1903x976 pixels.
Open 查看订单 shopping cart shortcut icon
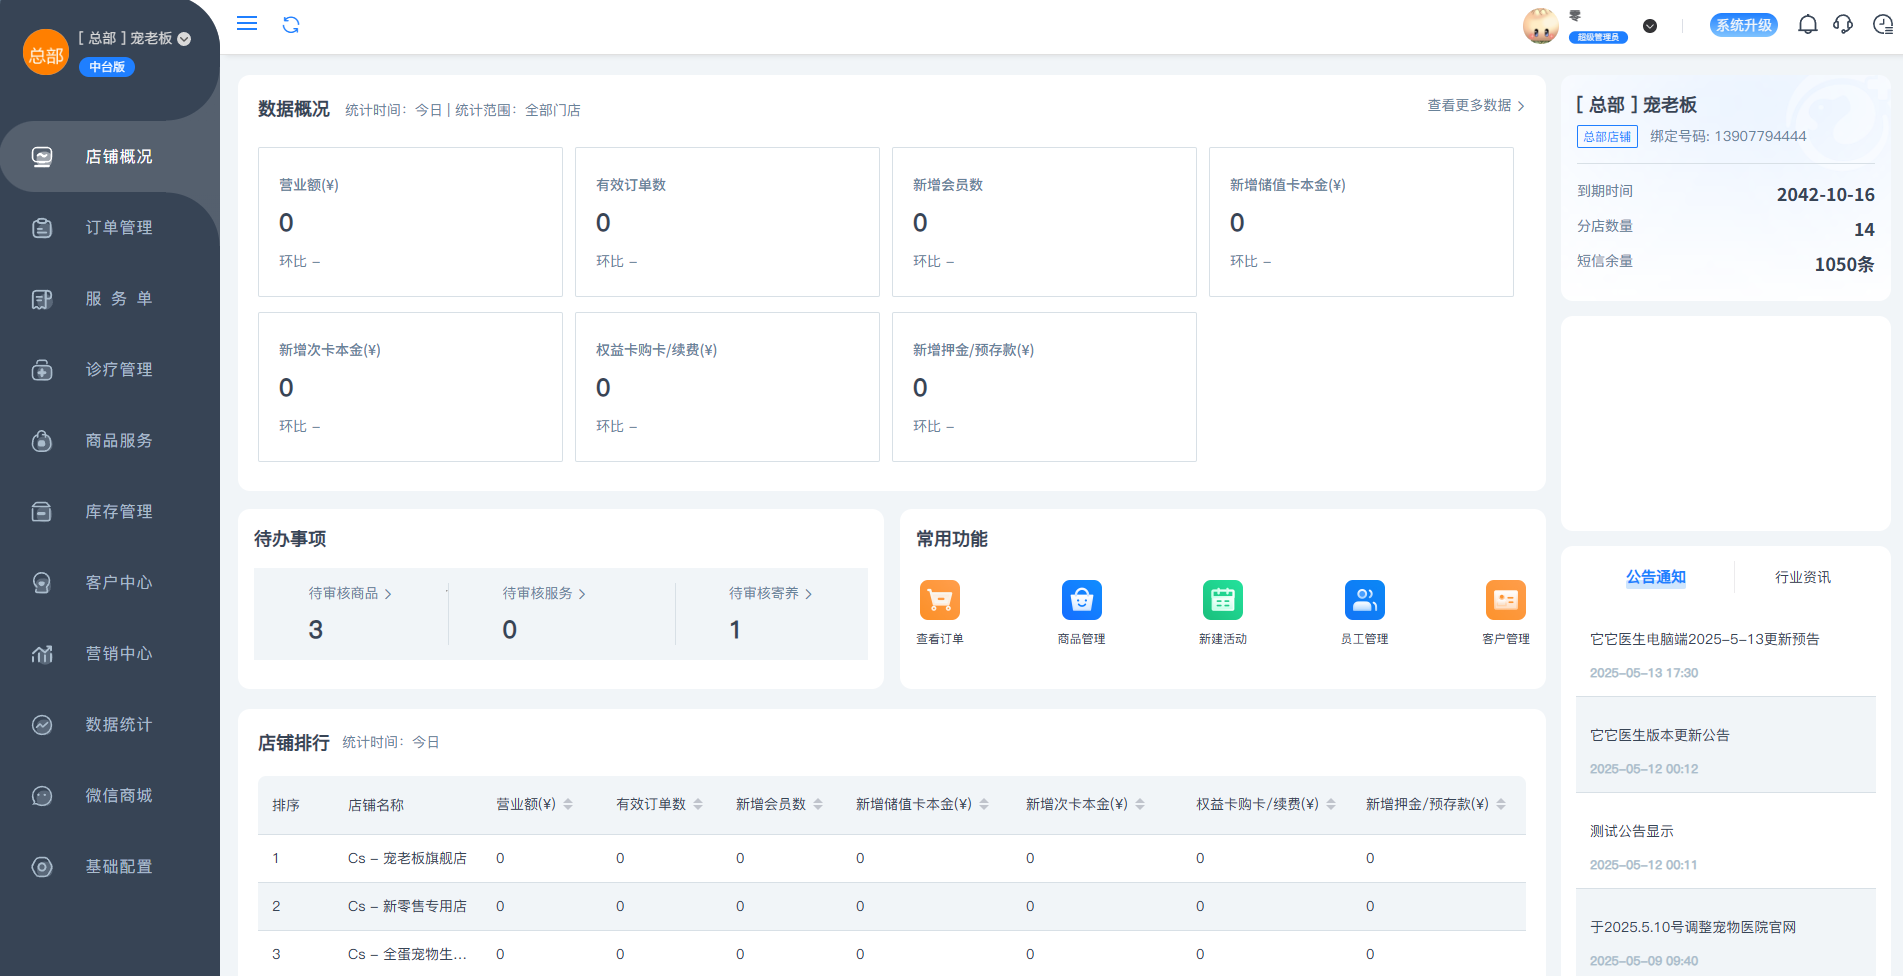click(x=939, y=600)
